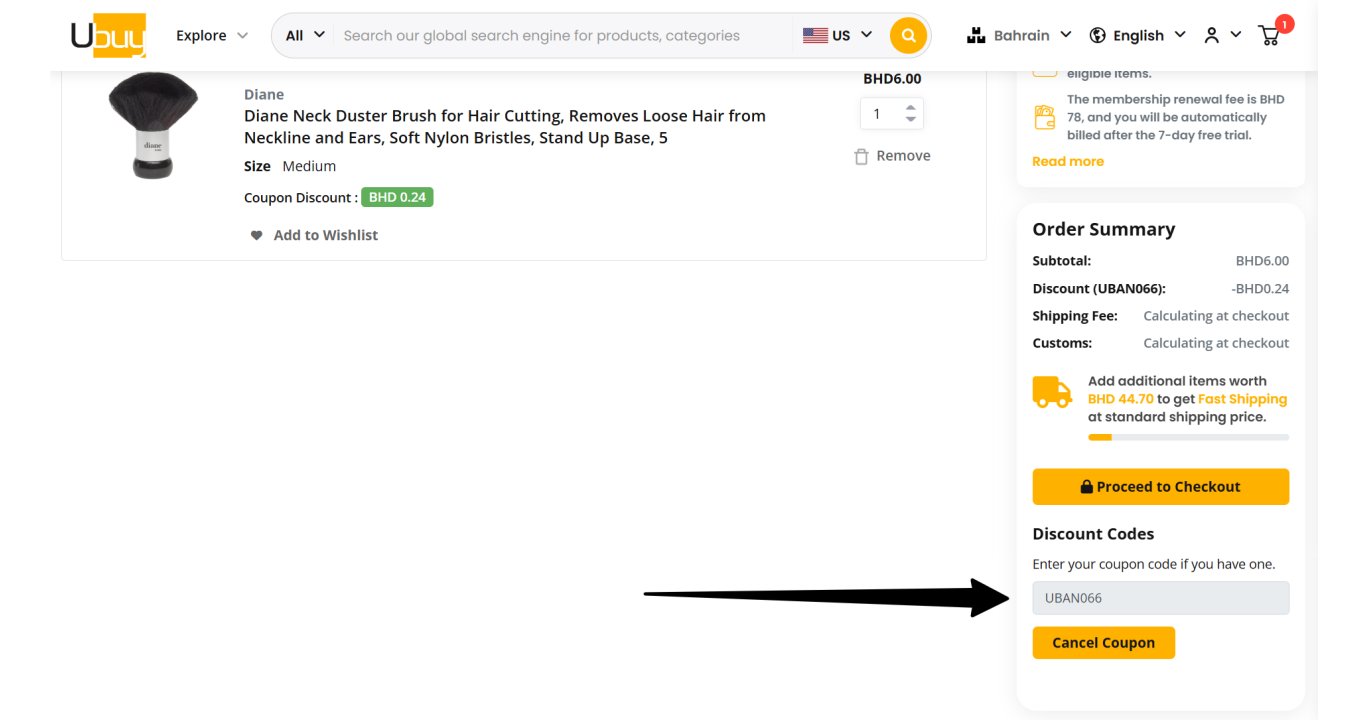Viewport: 1368px width, 720px height.
Task: Click the Add to Wishlist link
Action: coord(326,235)
